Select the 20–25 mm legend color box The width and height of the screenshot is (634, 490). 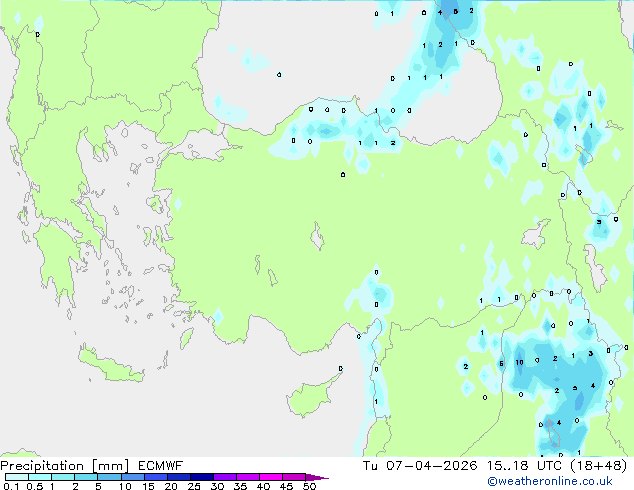178,477
